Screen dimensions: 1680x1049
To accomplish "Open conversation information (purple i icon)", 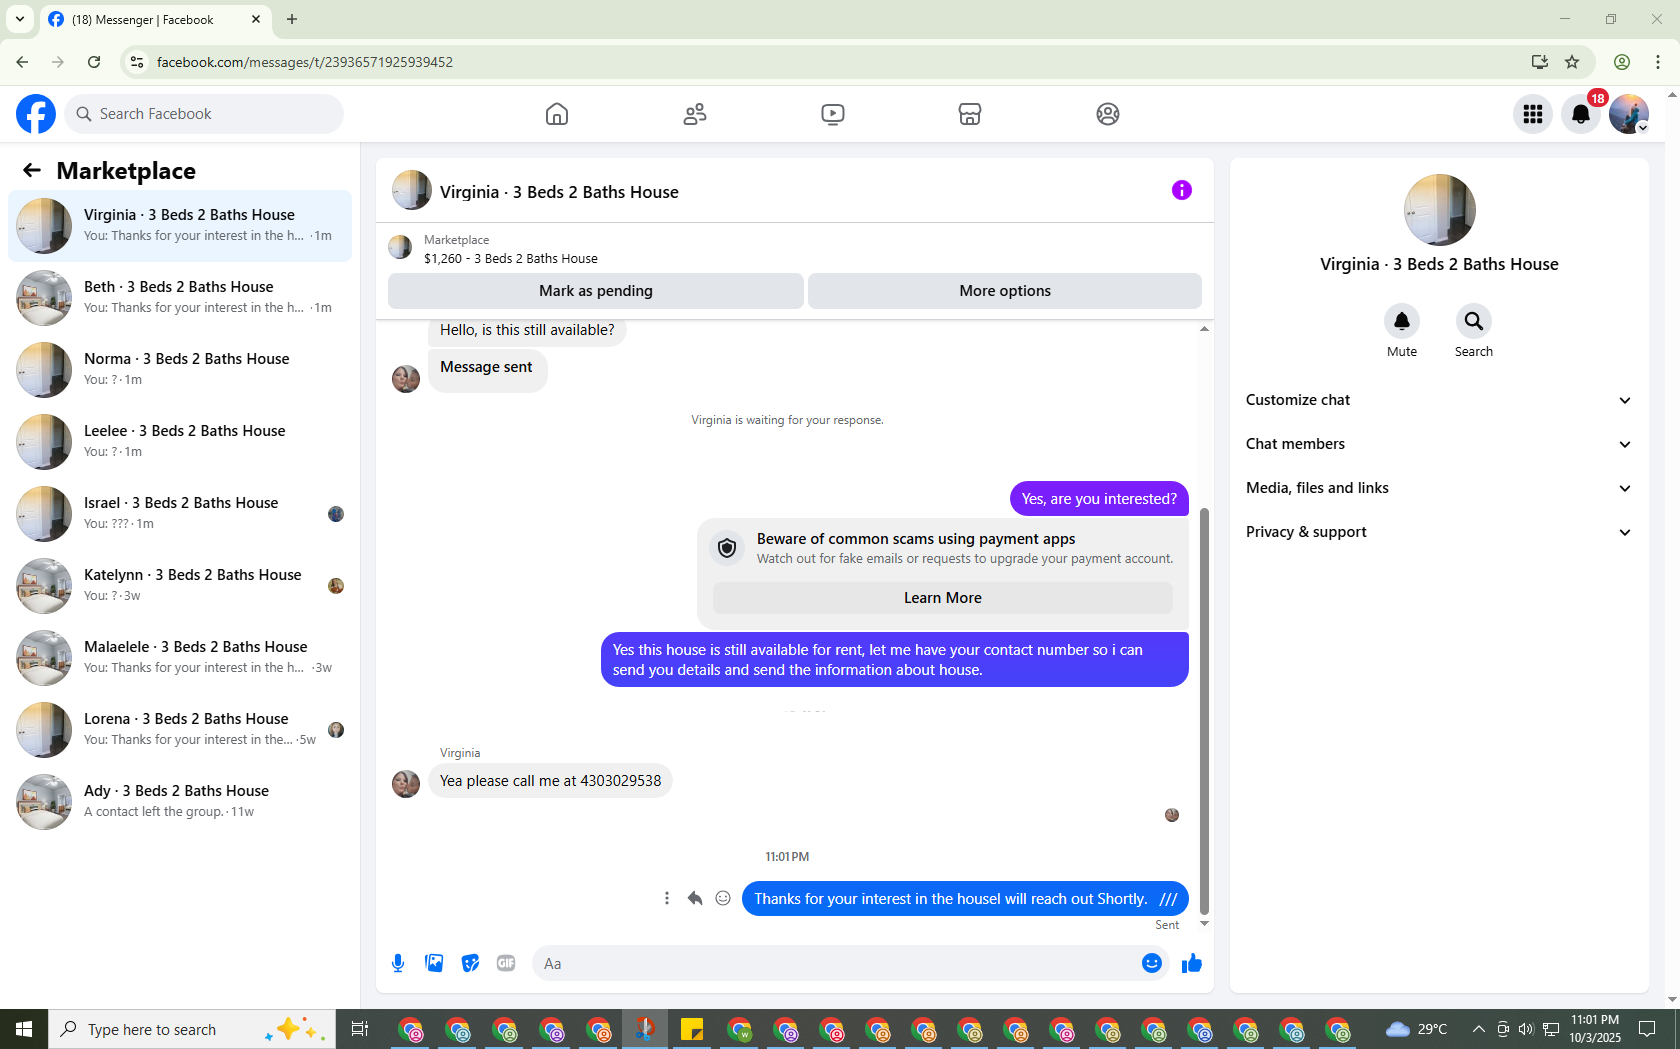I will 1182,190.
